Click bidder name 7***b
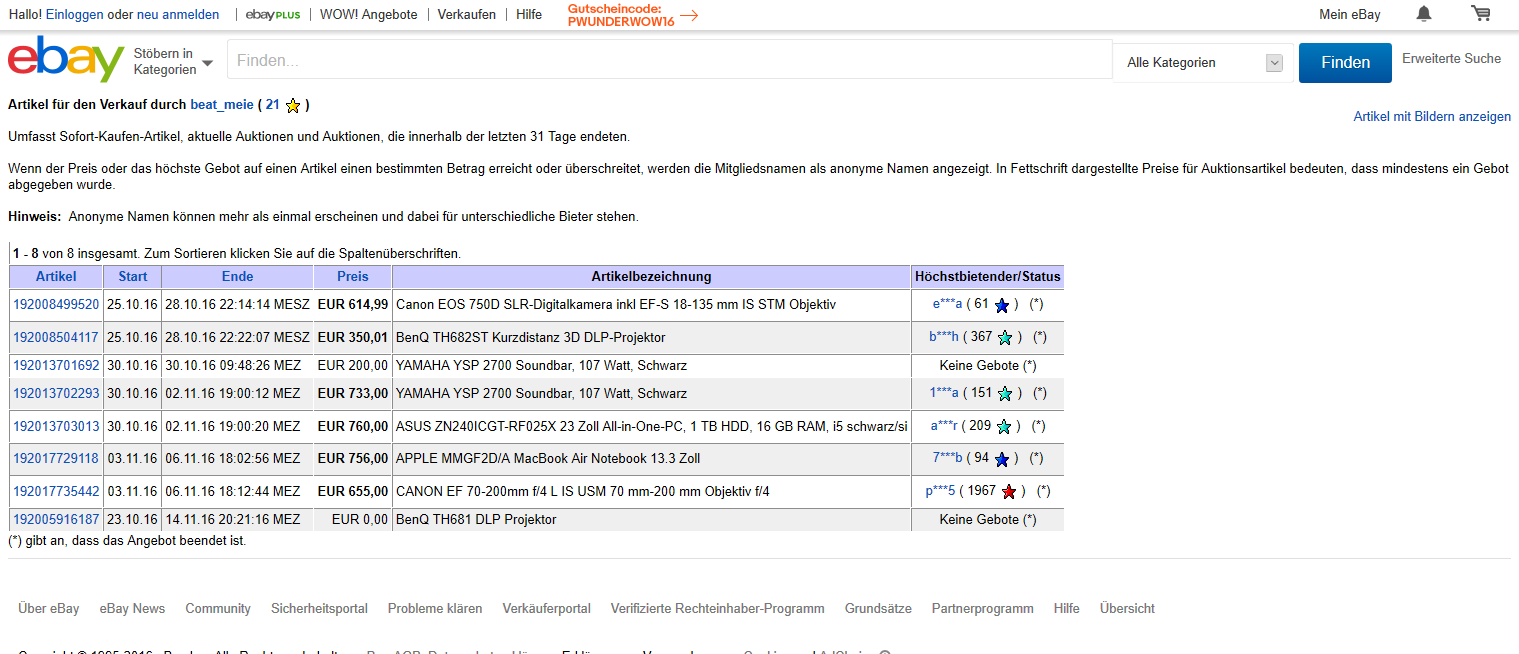Image resolution: width=1519 pixels, height=654 pixels. point(947,458)
